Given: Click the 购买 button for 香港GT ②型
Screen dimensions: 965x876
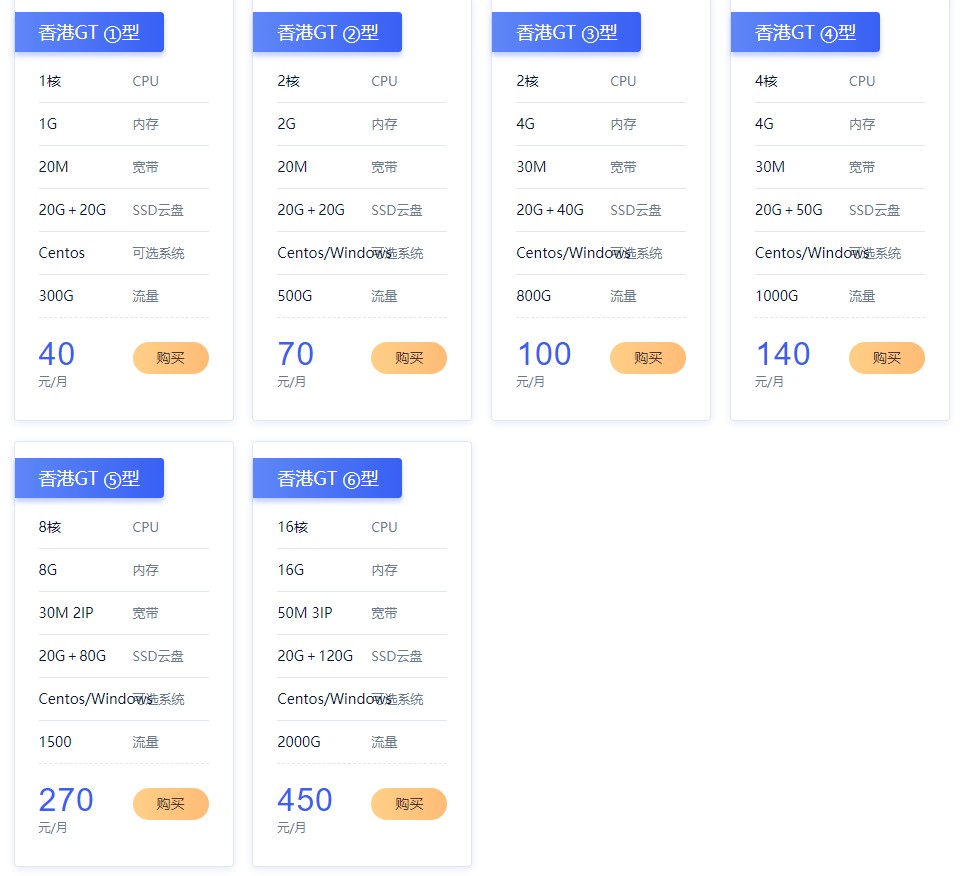Looking at the screenshot, I should (408, 357).
